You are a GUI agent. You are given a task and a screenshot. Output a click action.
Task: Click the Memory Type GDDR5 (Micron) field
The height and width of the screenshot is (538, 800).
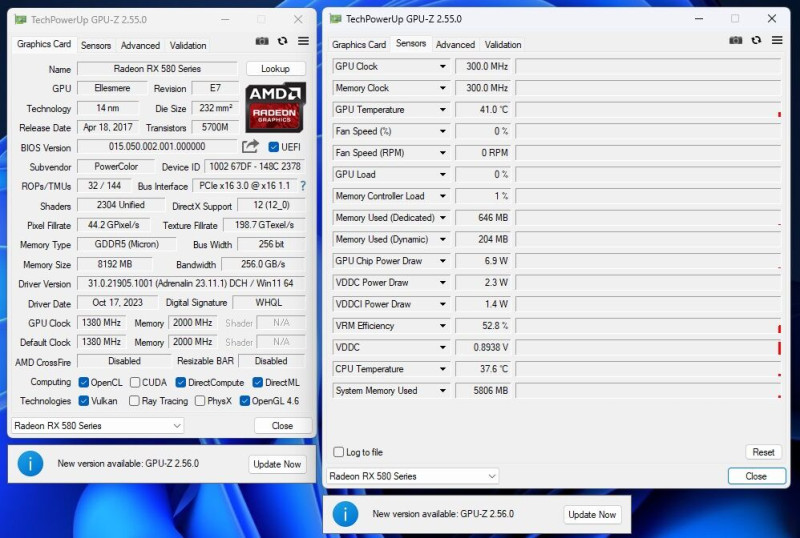[x=127, y=244]
